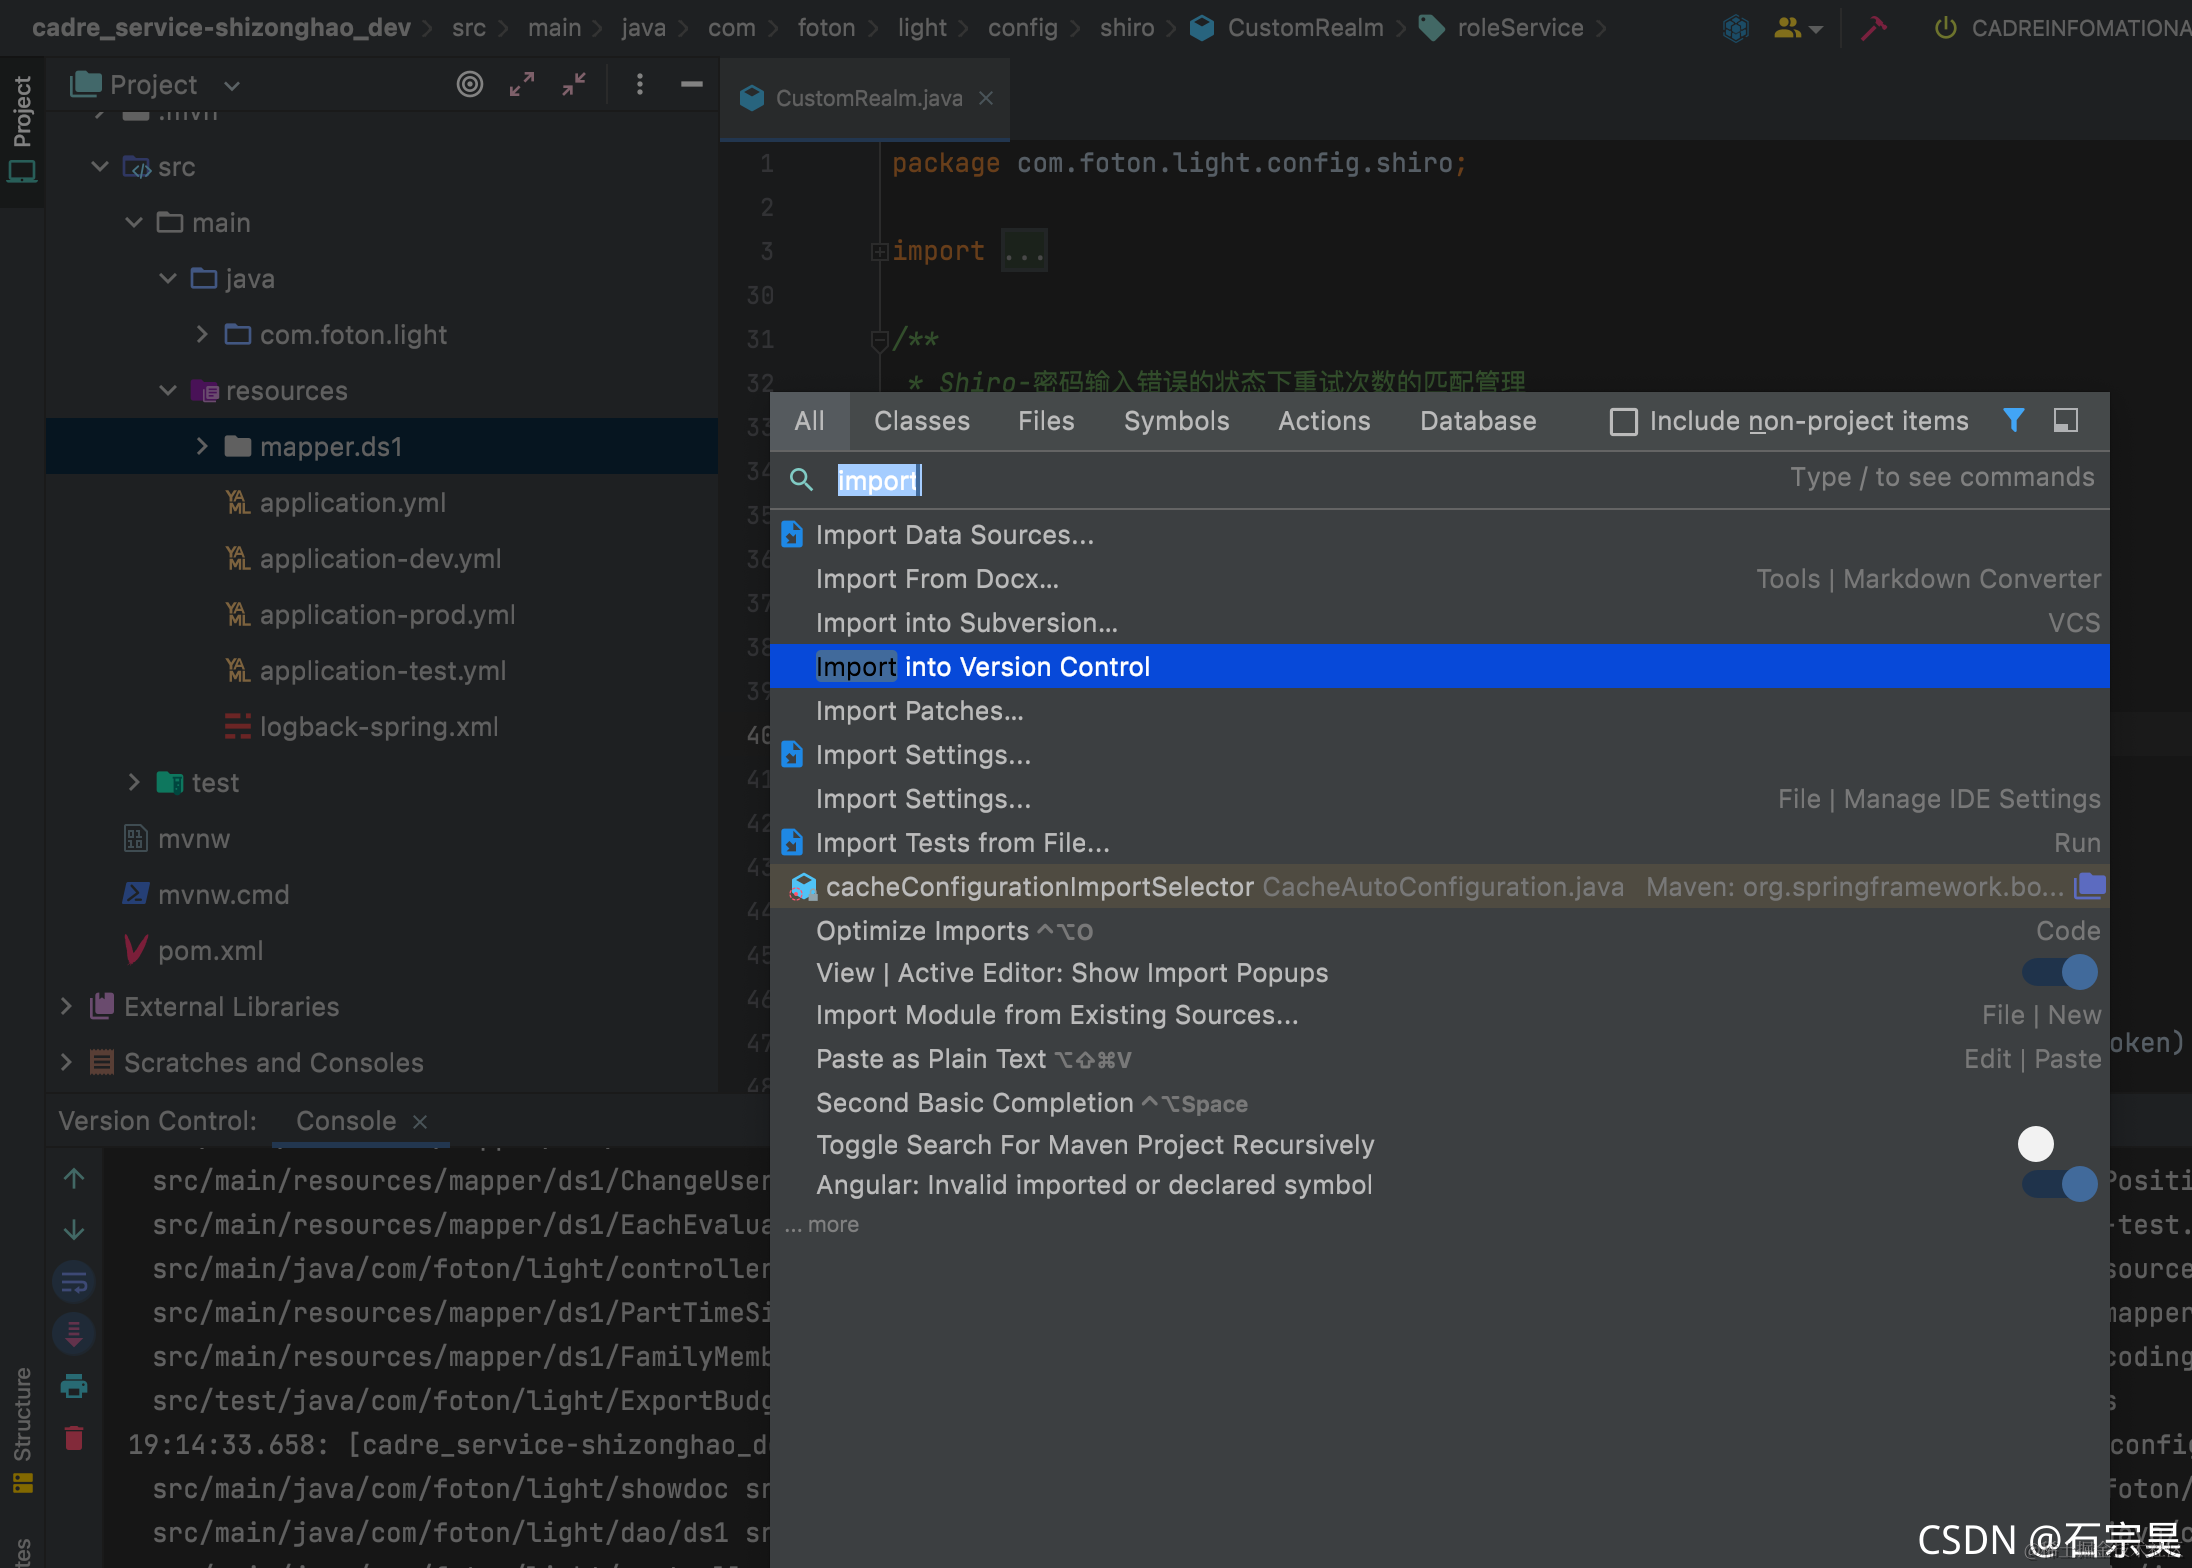Image resolution: width=2192 pixels, height=1568 pixels.
Task: Select Import Tests from File... result
Action: pos(1439,843)
